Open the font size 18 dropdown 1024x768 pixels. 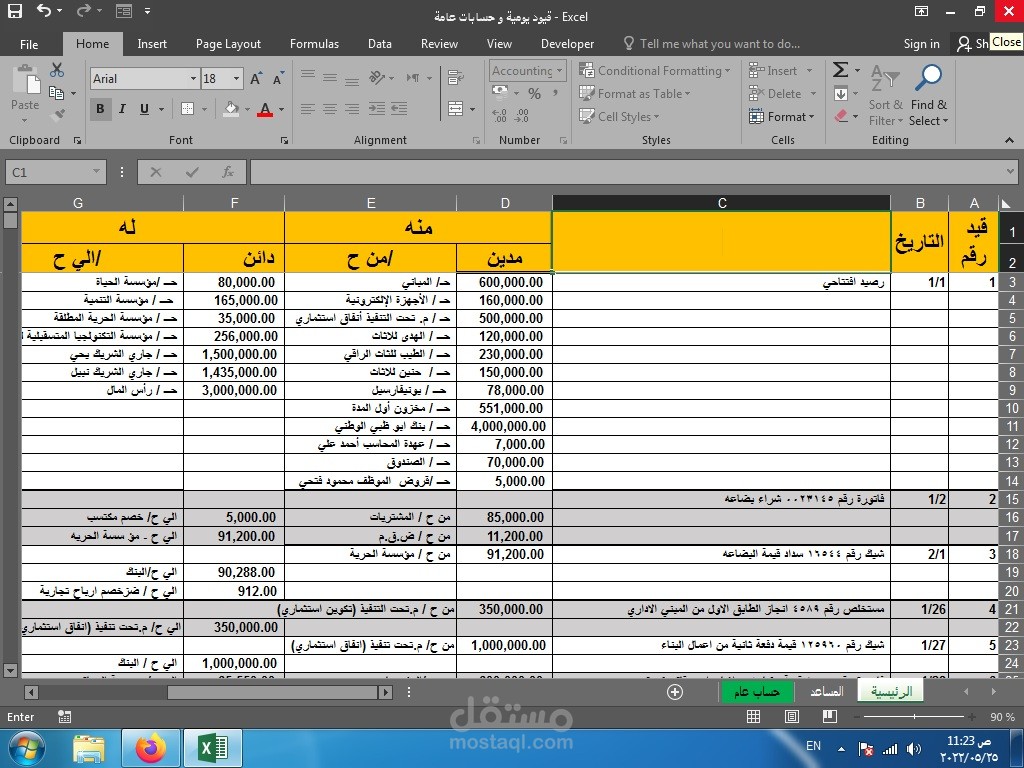click(x=236, y=79)
